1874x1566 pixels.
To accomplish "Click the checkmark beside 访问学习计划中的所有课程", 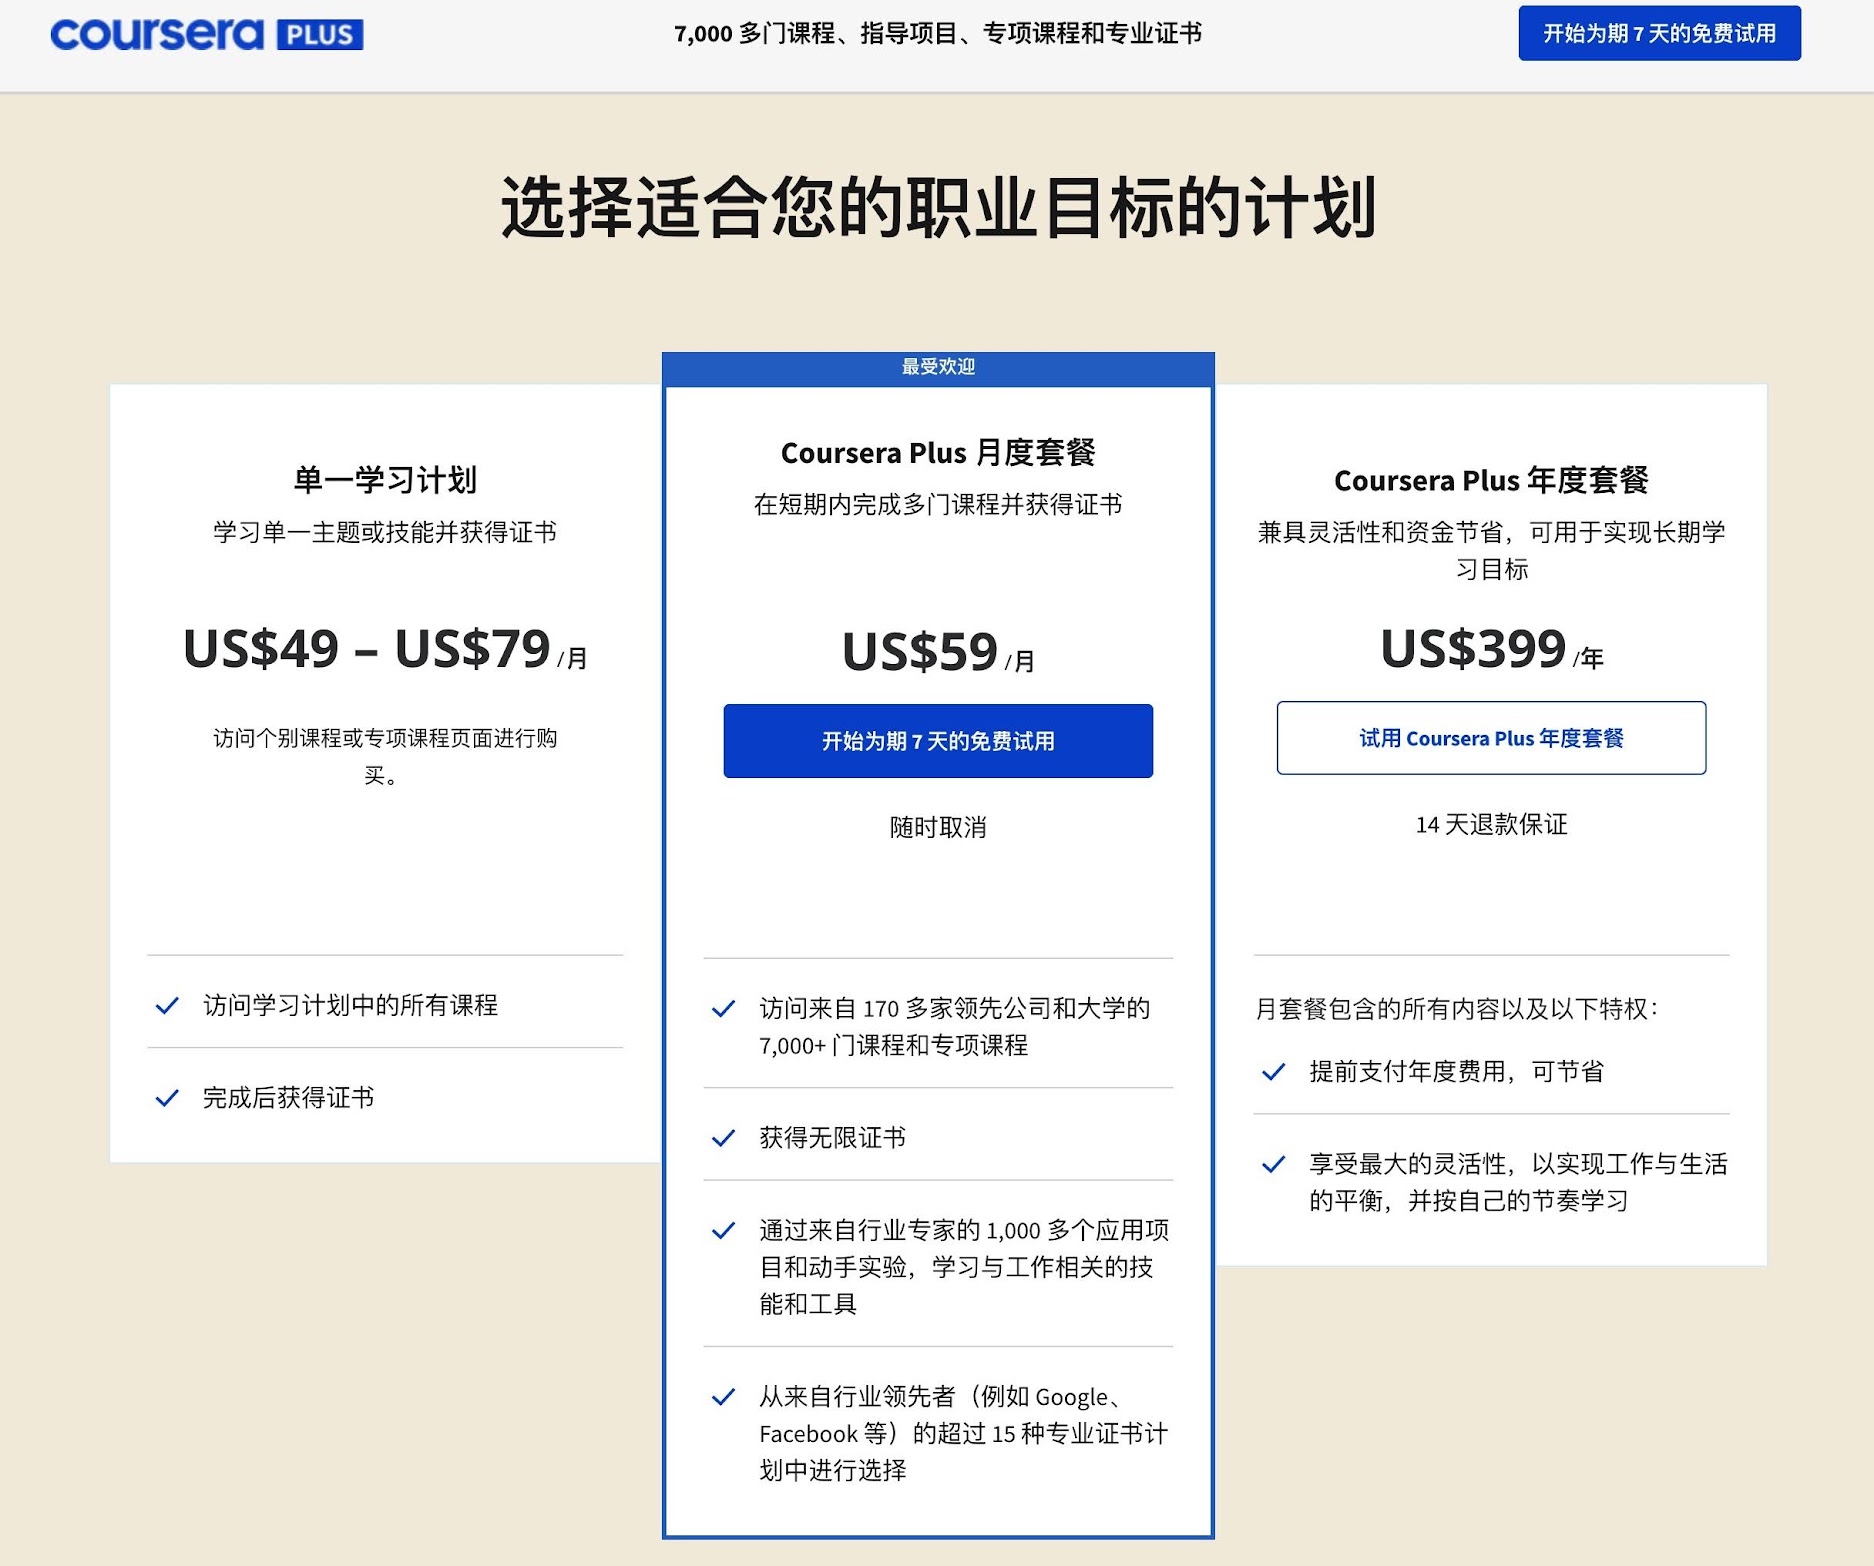I will coord(167,1005).
